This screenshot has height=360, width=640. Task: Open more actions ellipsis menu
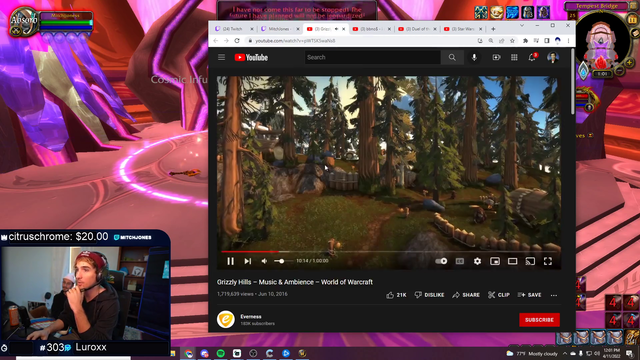[x=554, y=295]
